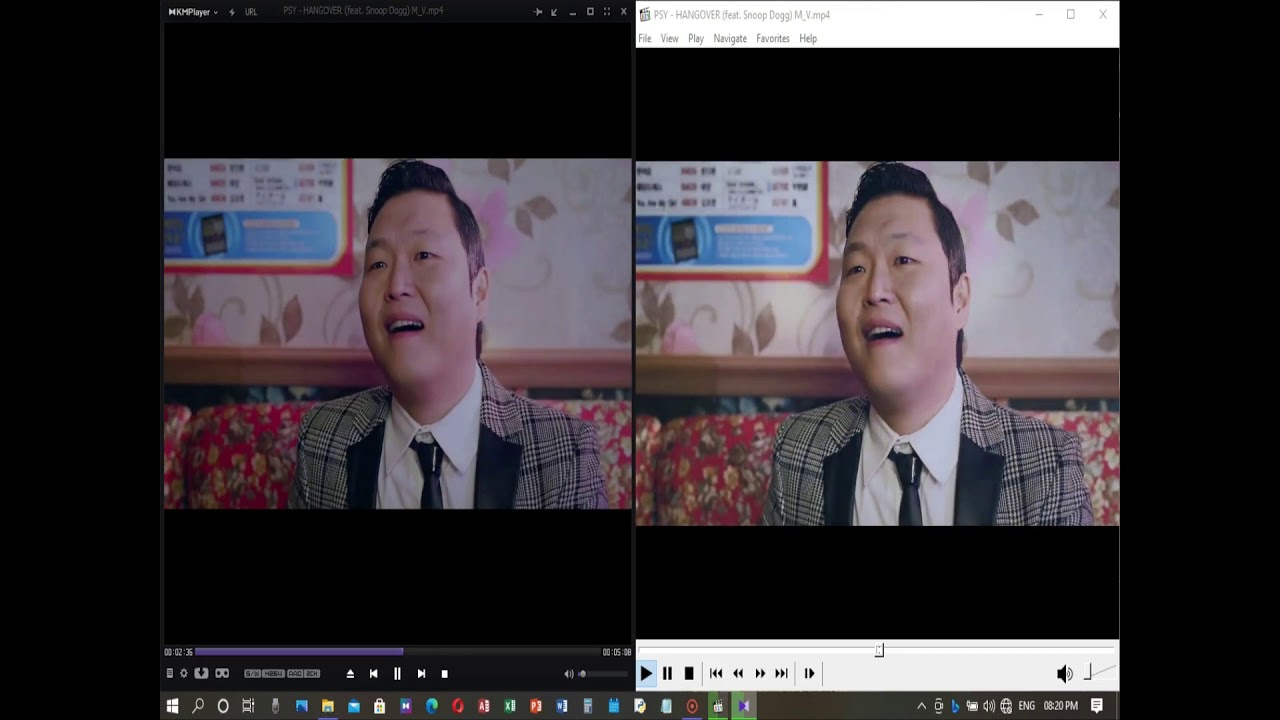Open the URL option in KMPlayer

point(251,12)
